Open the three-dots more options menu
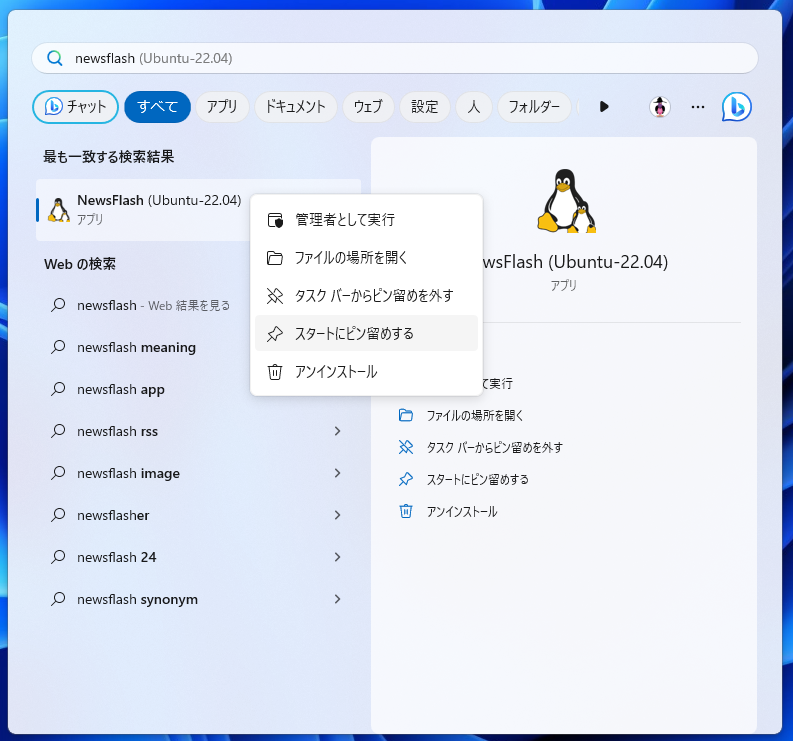The width and height of the screenshot is (793, 741). 698,107
